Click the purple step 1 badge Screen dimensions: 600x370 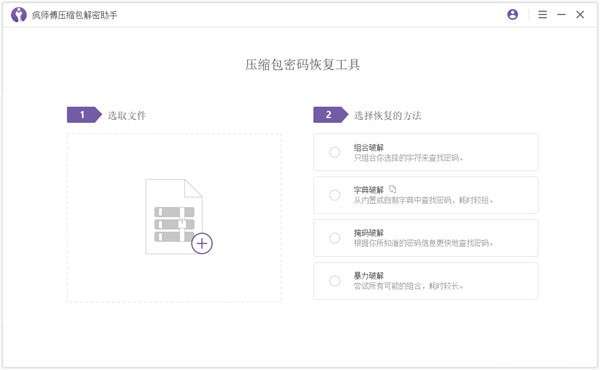click(84, 115)
